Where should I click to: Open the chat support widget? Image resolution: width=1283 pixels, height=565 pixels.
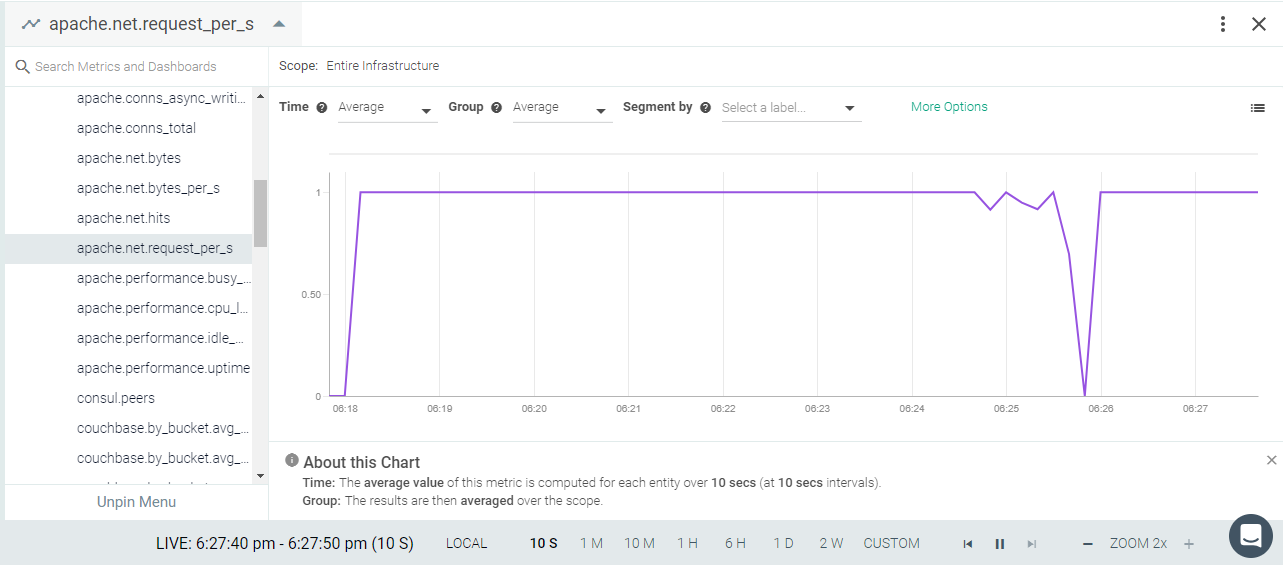coord(1250,536)
